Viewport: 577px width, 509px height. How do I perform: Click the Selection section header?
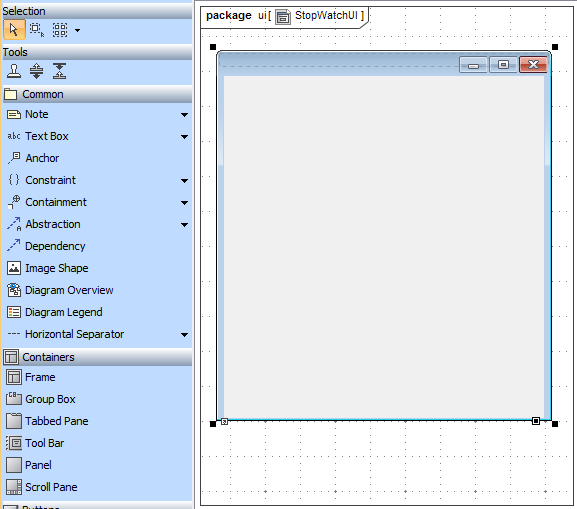pos(97,11)
